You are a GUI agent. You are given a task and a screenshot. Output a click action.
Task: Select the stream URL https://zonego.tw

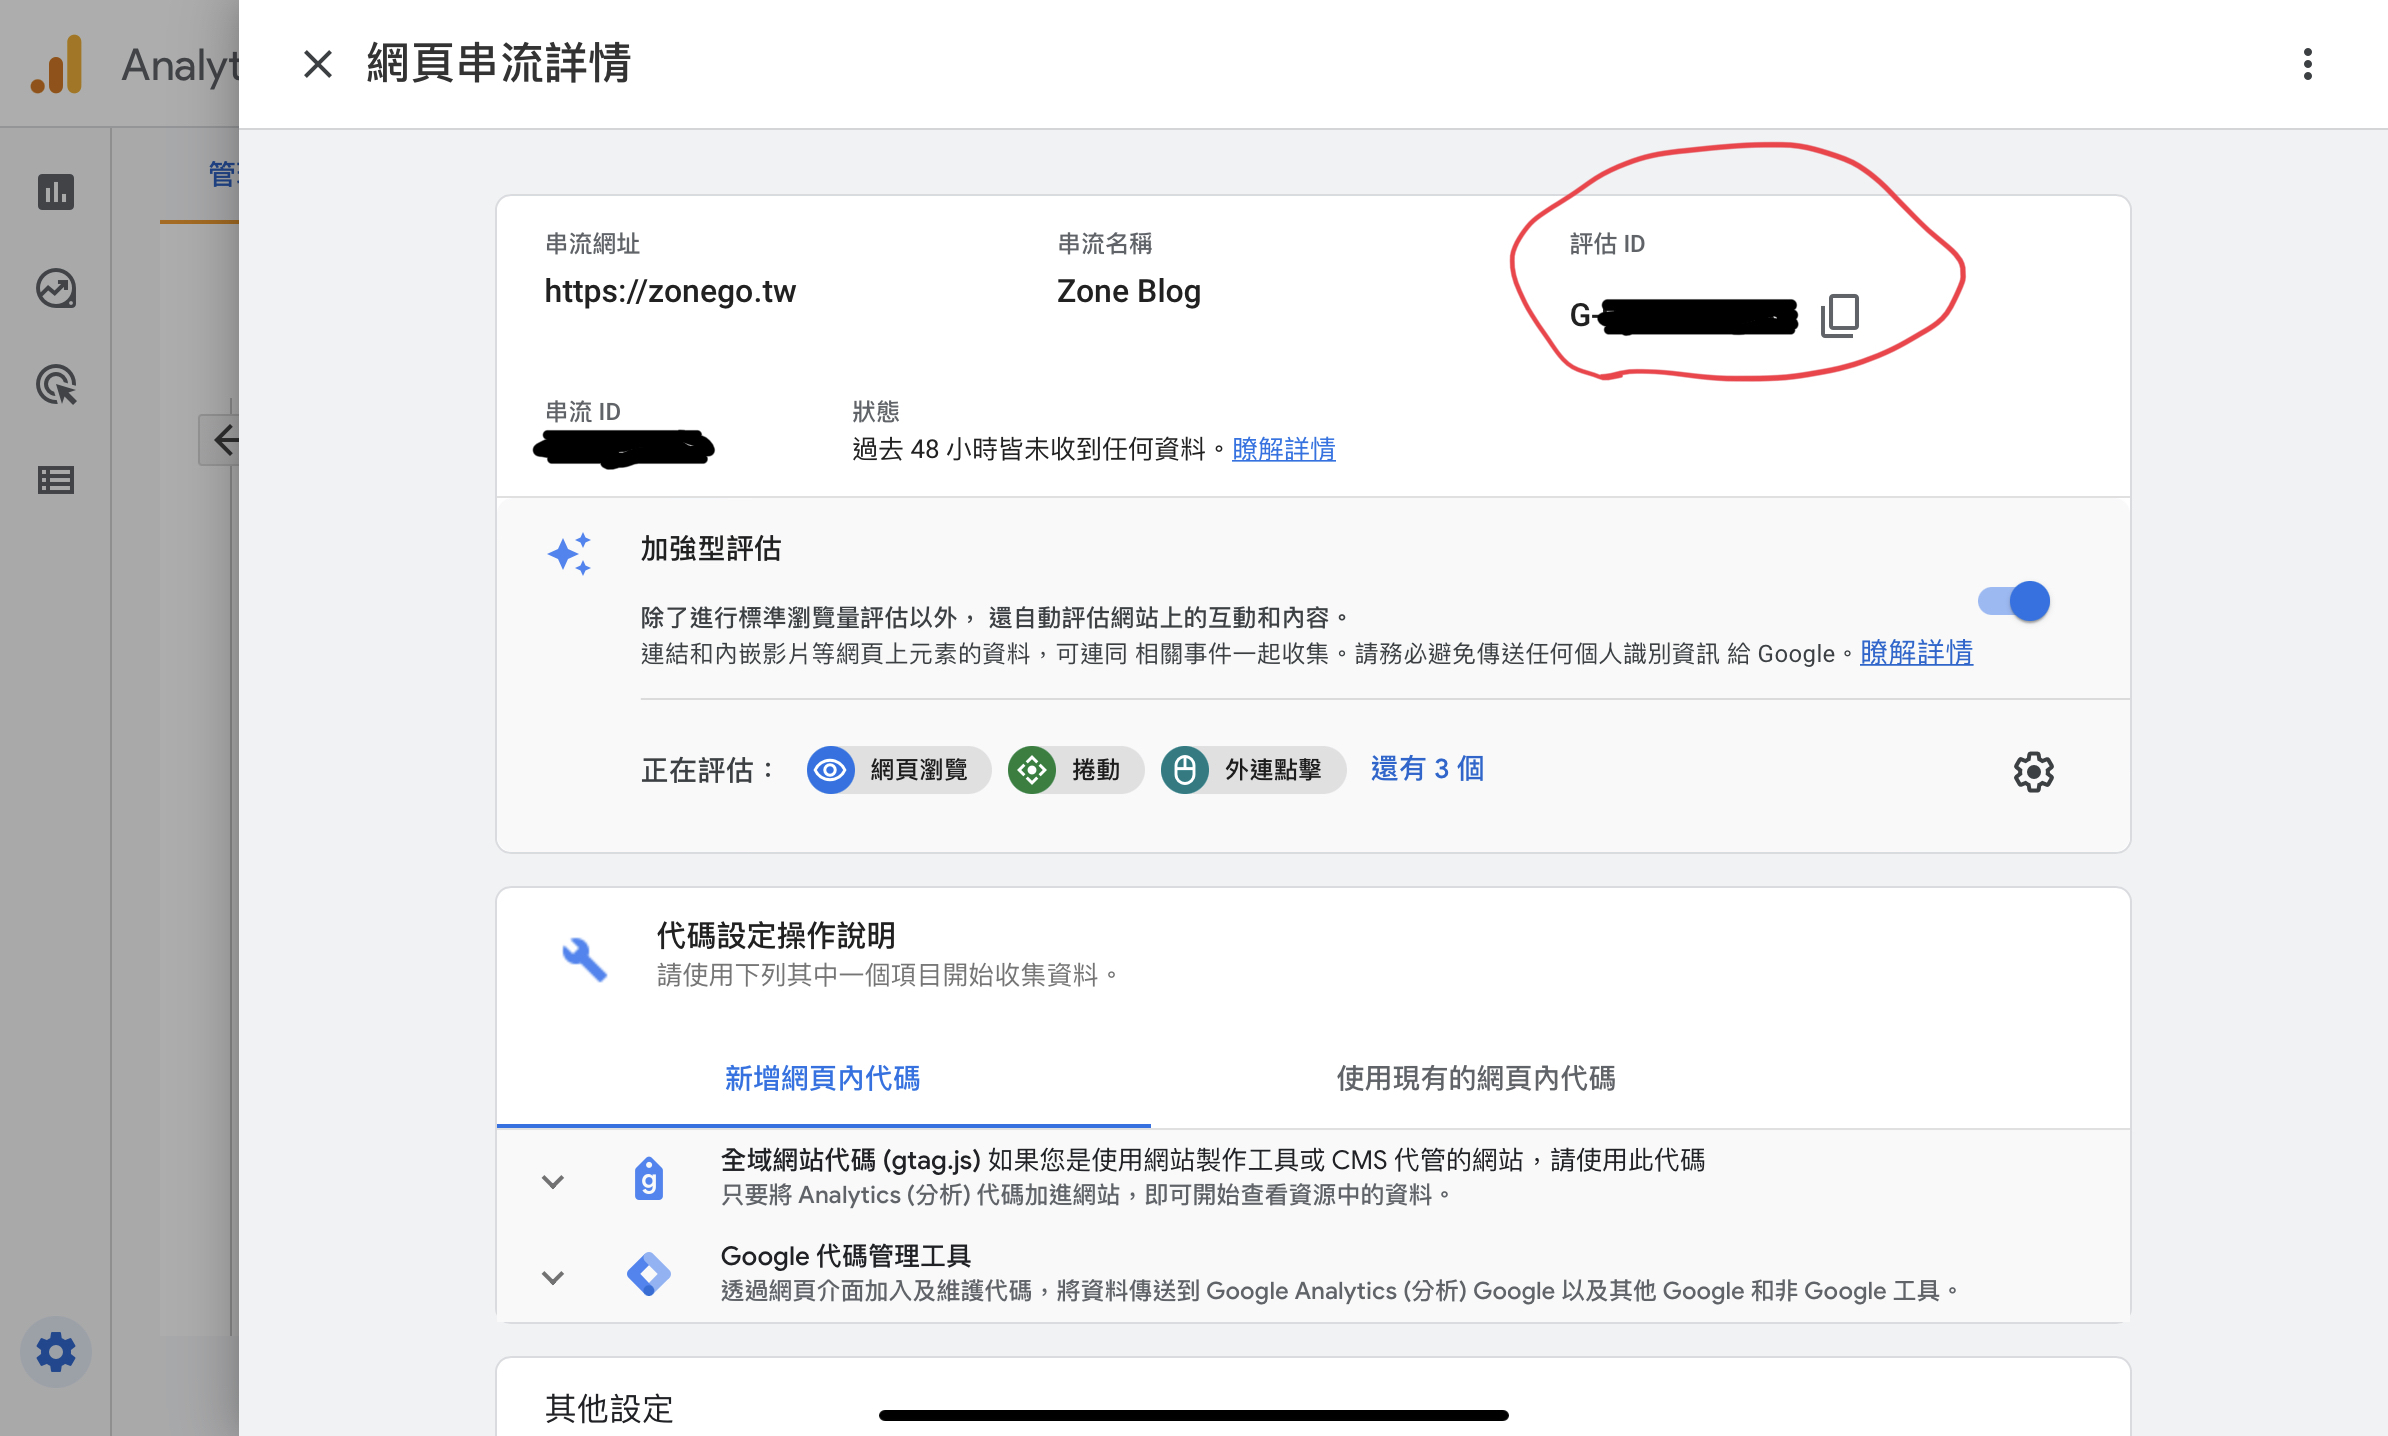point(670,291)
